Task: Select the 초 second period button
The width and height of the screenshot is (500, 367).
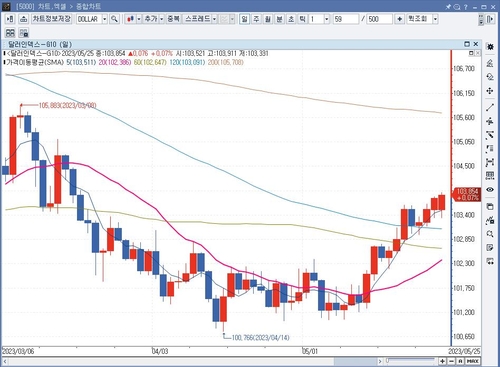Action: (291, 19)
